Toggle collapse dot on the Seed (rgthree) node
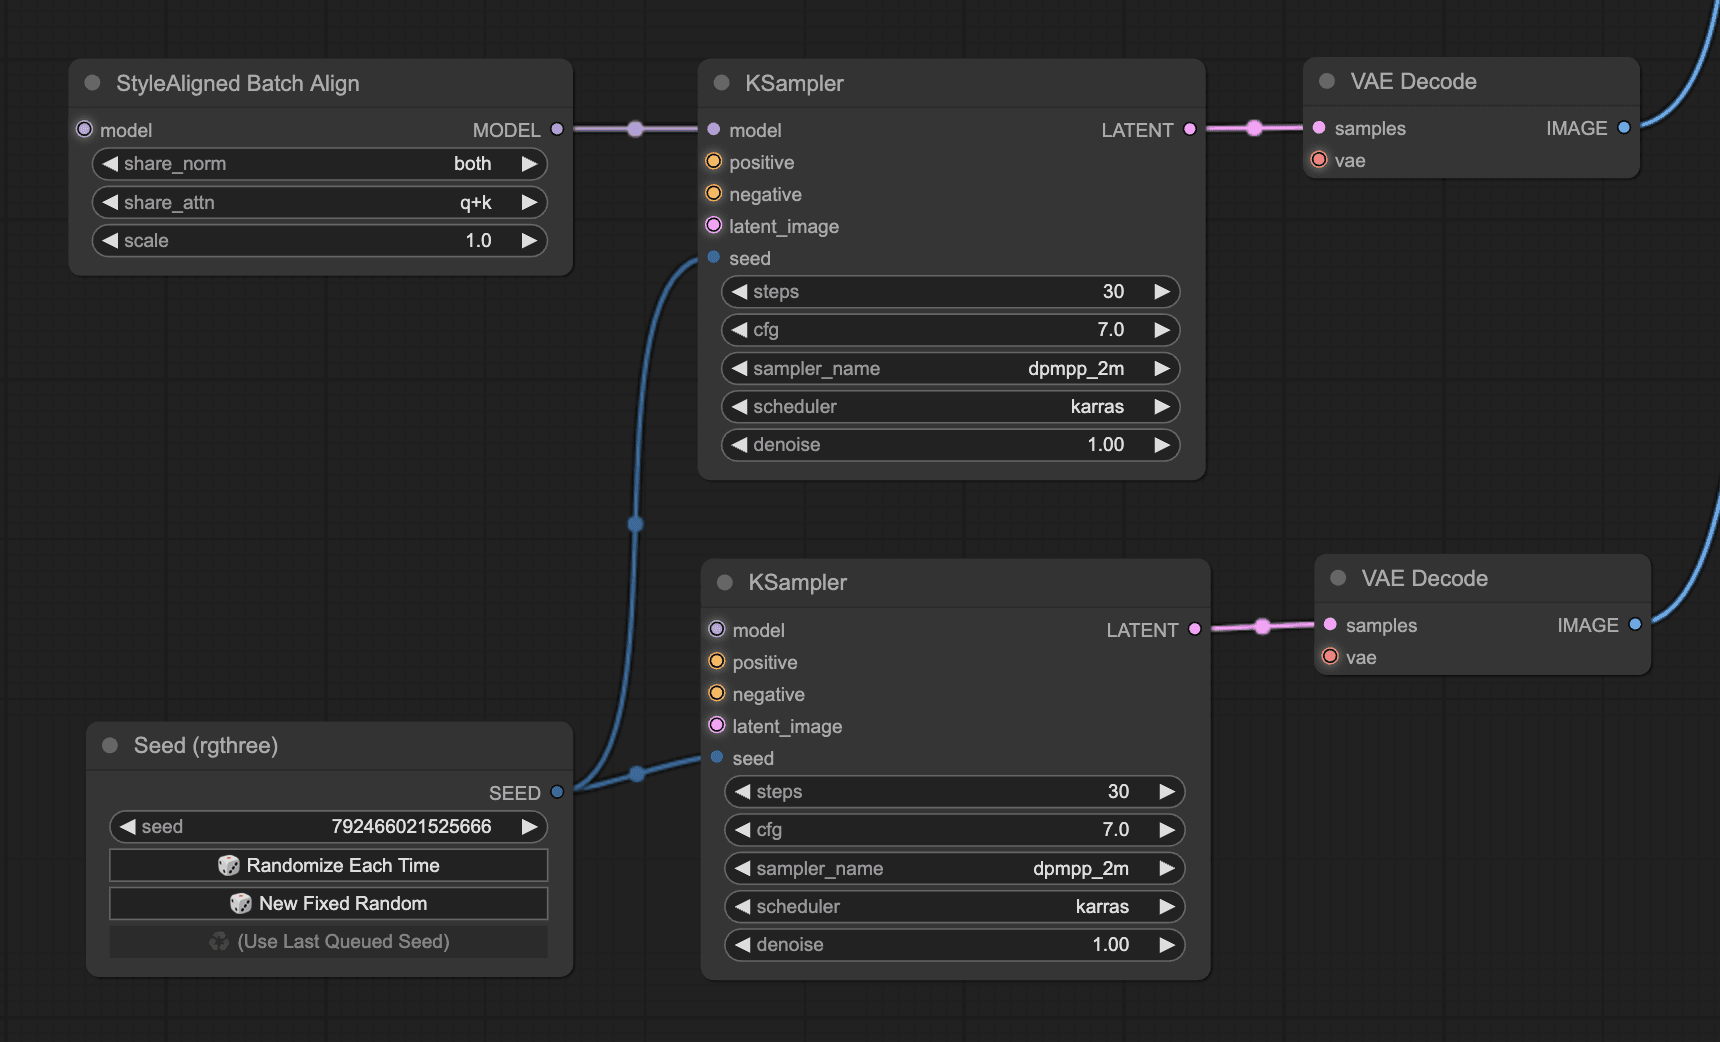Screen dimensions: 1720x1042 [111, 745]
